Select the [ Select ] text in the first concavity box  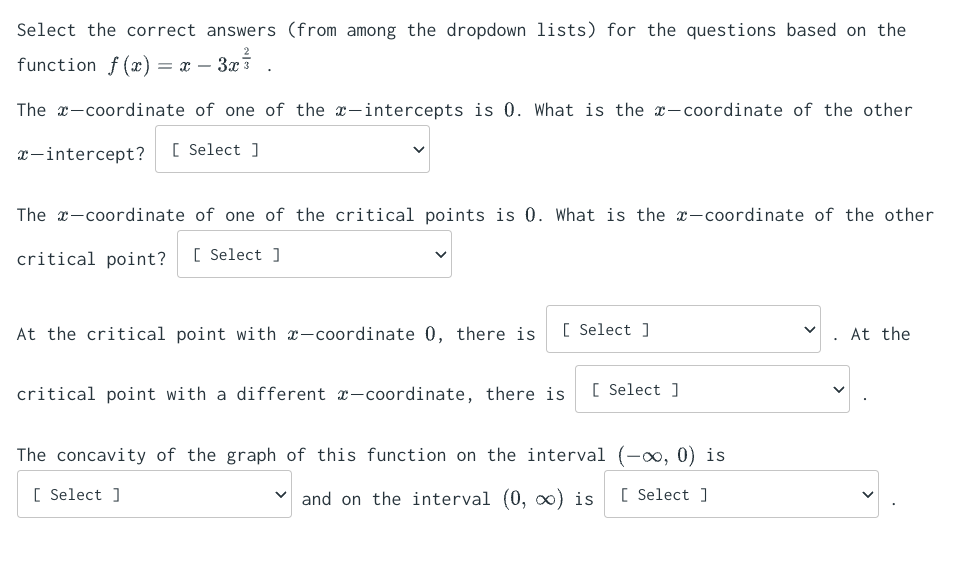[76, 494]
